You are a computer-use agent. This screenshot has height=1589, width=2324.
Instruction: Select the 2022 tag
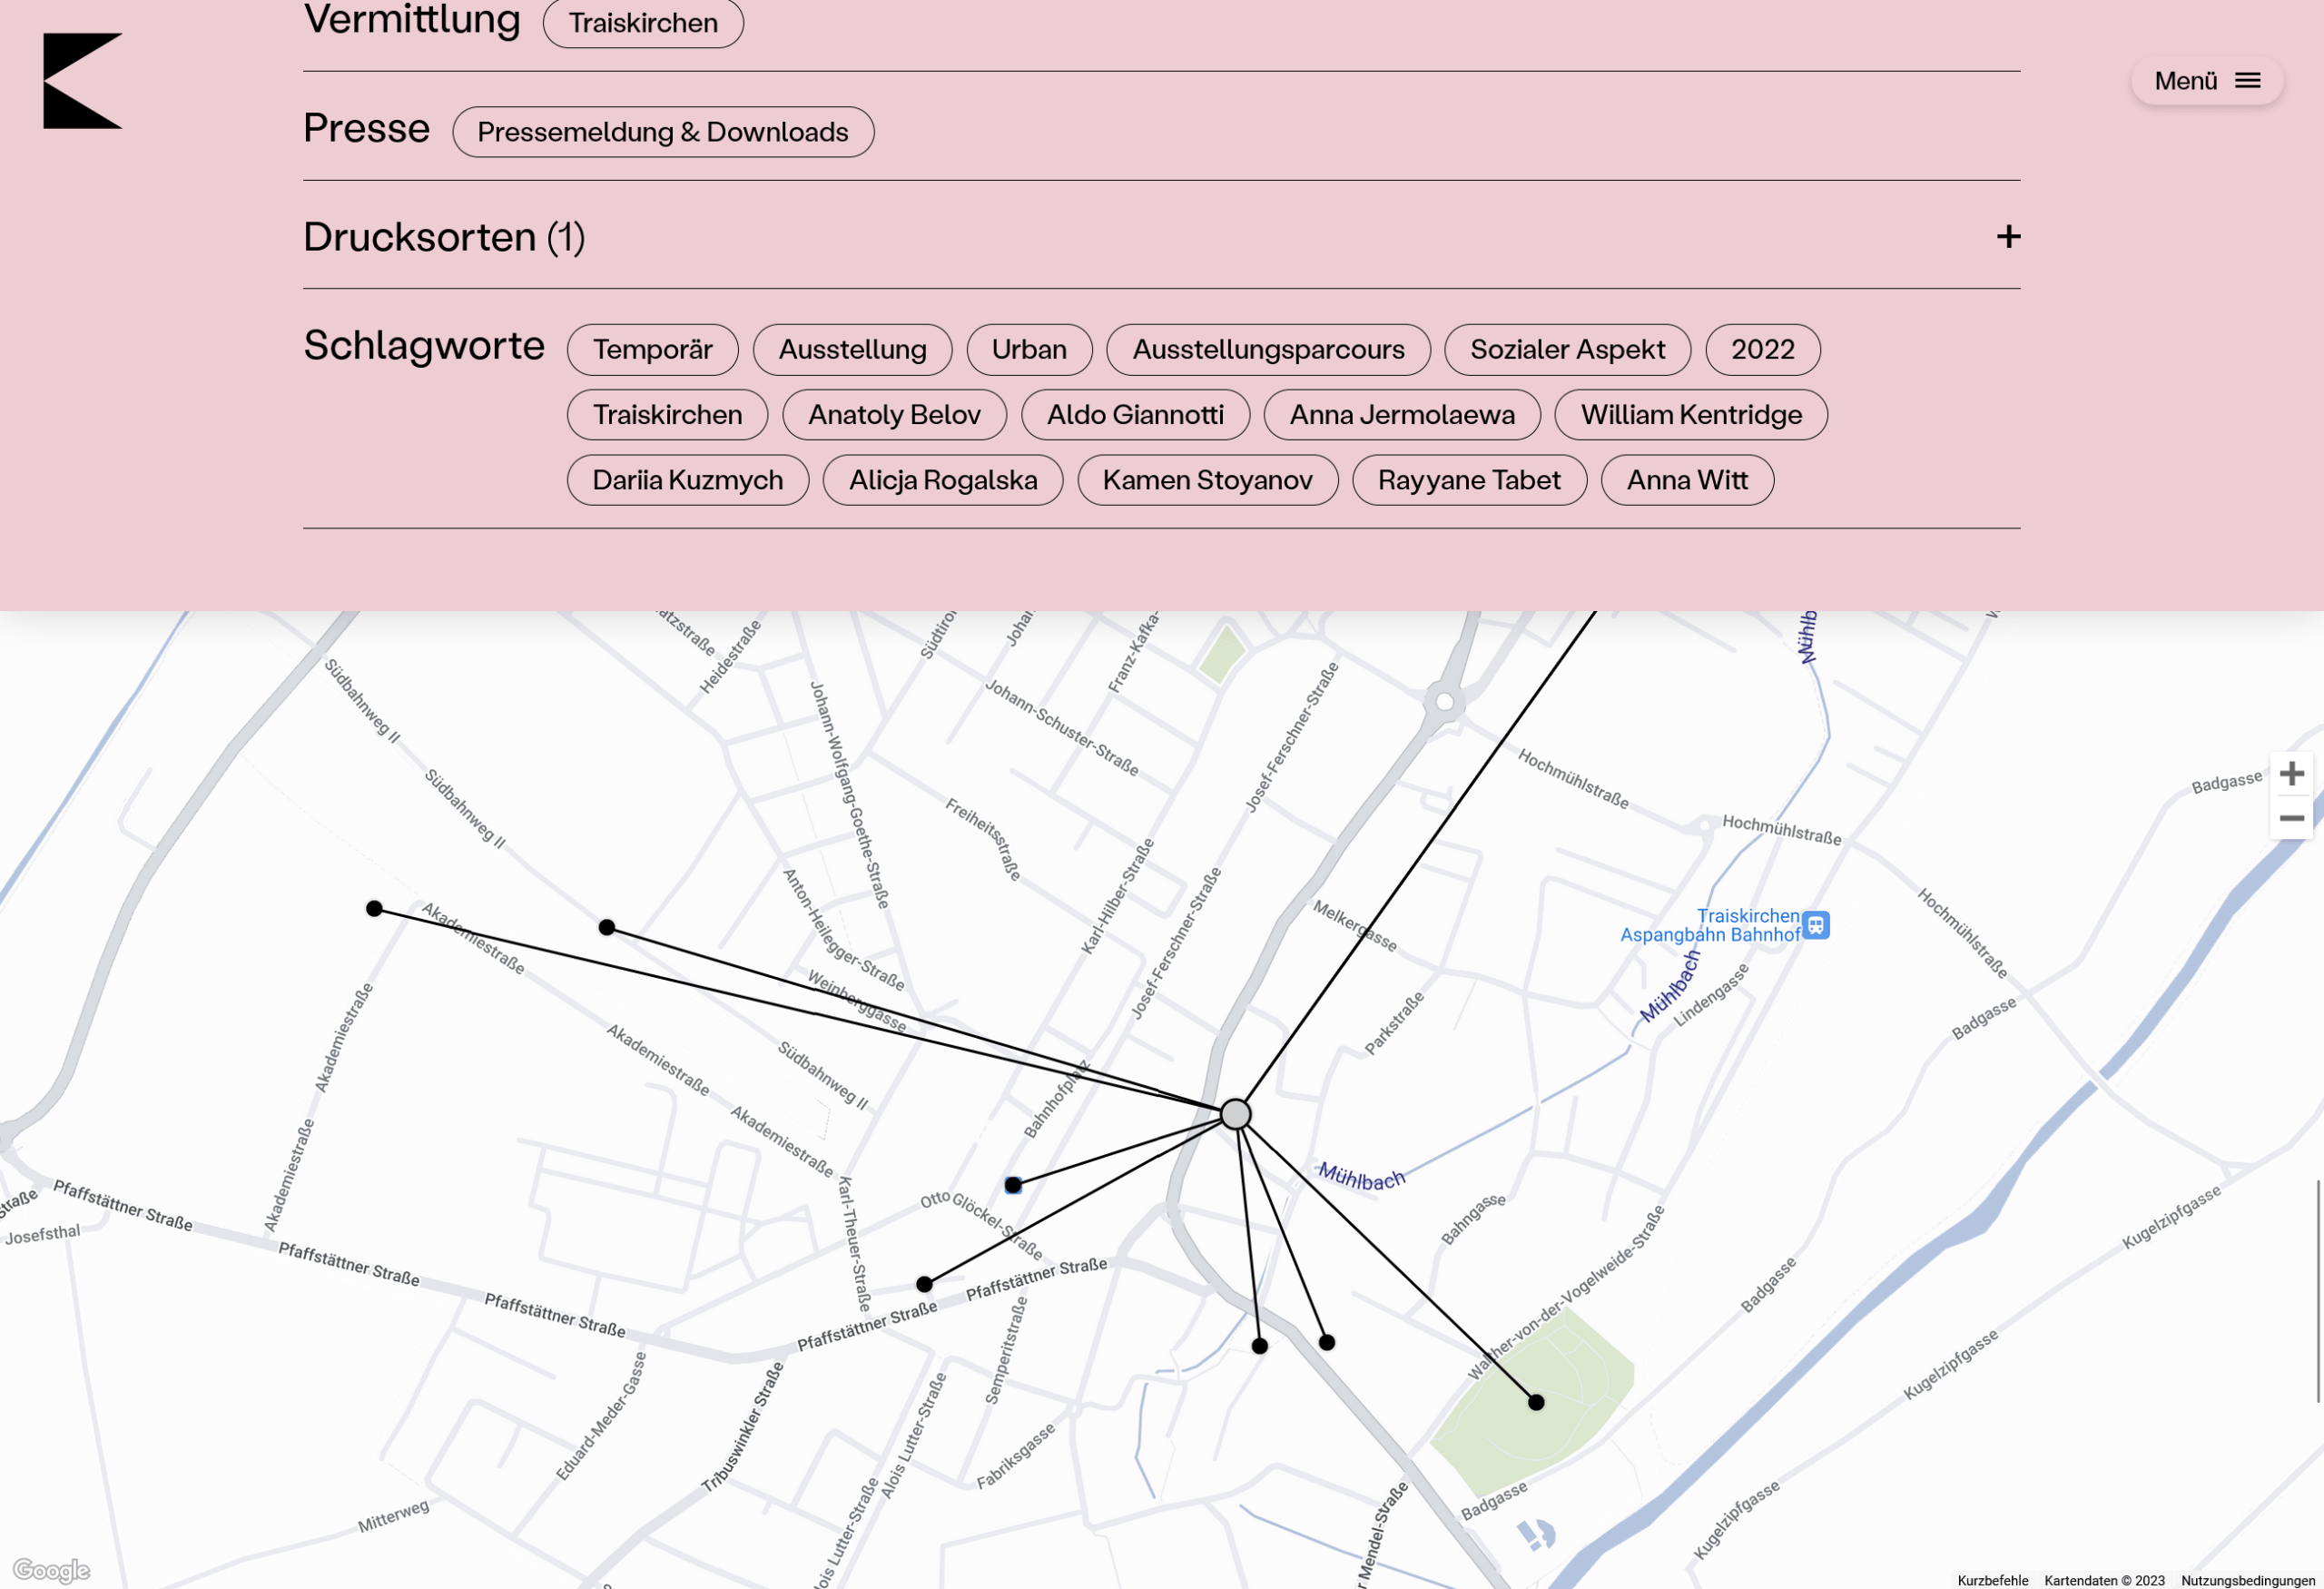(x=1762, y=350)
